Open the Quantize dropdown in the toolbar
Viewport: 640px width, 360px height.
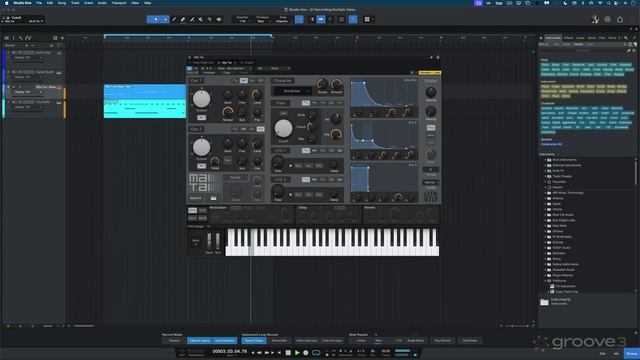pos(242,19)
